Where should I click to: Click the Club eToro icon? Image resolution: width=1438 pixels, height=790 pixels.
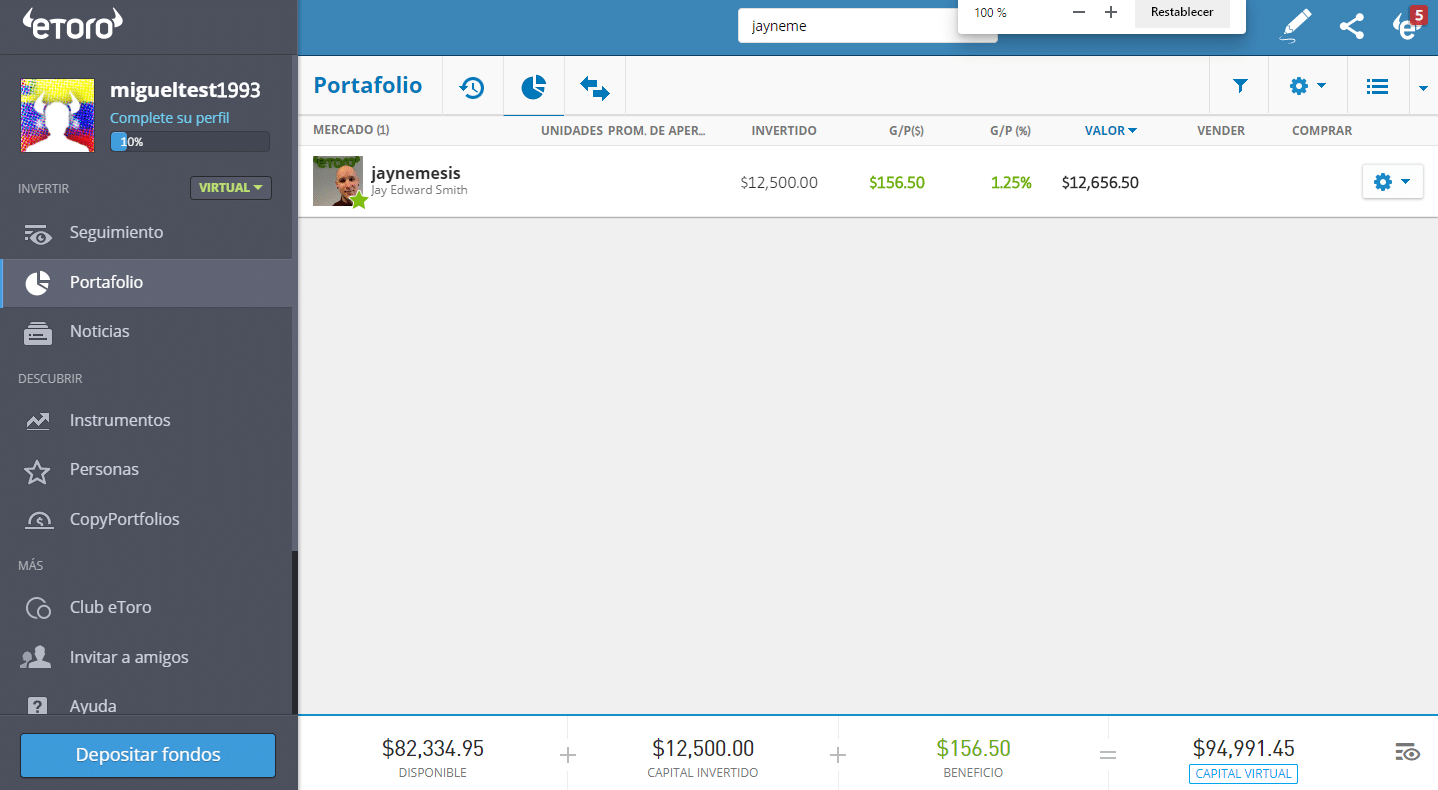tap(38, 608)
